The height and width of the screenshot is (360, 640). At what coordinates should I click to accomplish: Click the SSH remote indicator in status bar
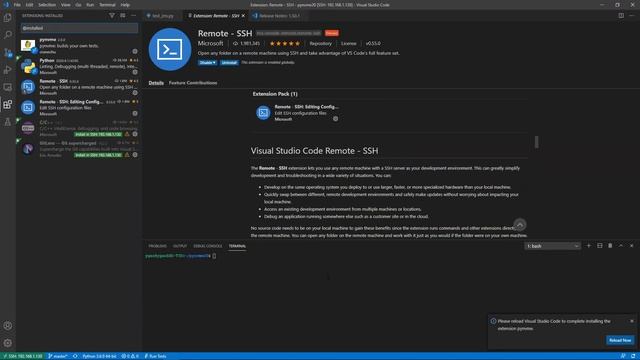click(x=22, y=356)
